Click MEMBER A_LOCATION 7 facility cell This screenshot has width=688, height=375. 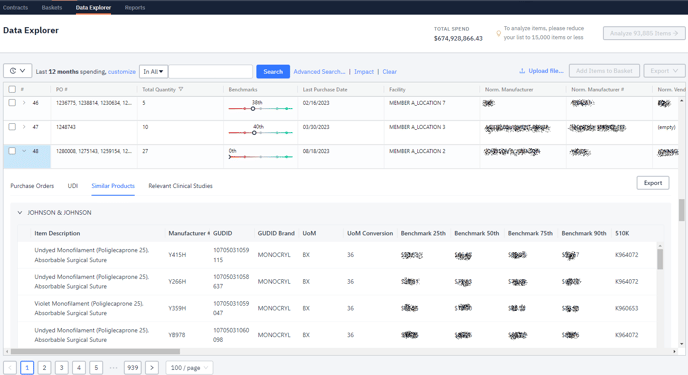(x=417, y=103)
